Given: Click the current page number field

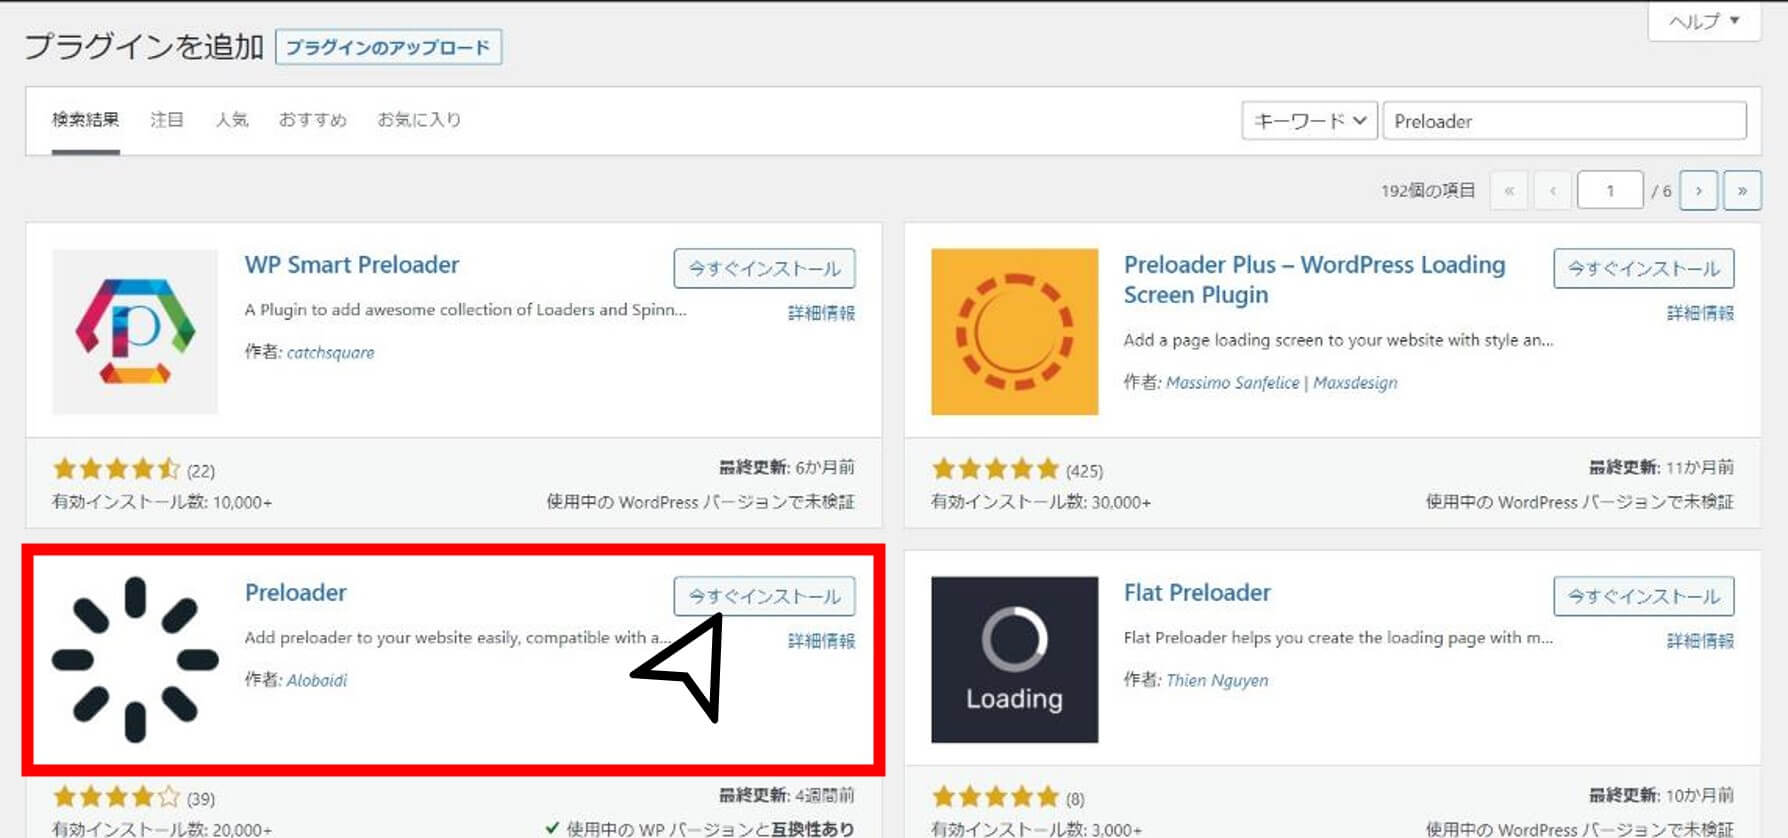Looking at the screenshot, I should [1610, 190].
